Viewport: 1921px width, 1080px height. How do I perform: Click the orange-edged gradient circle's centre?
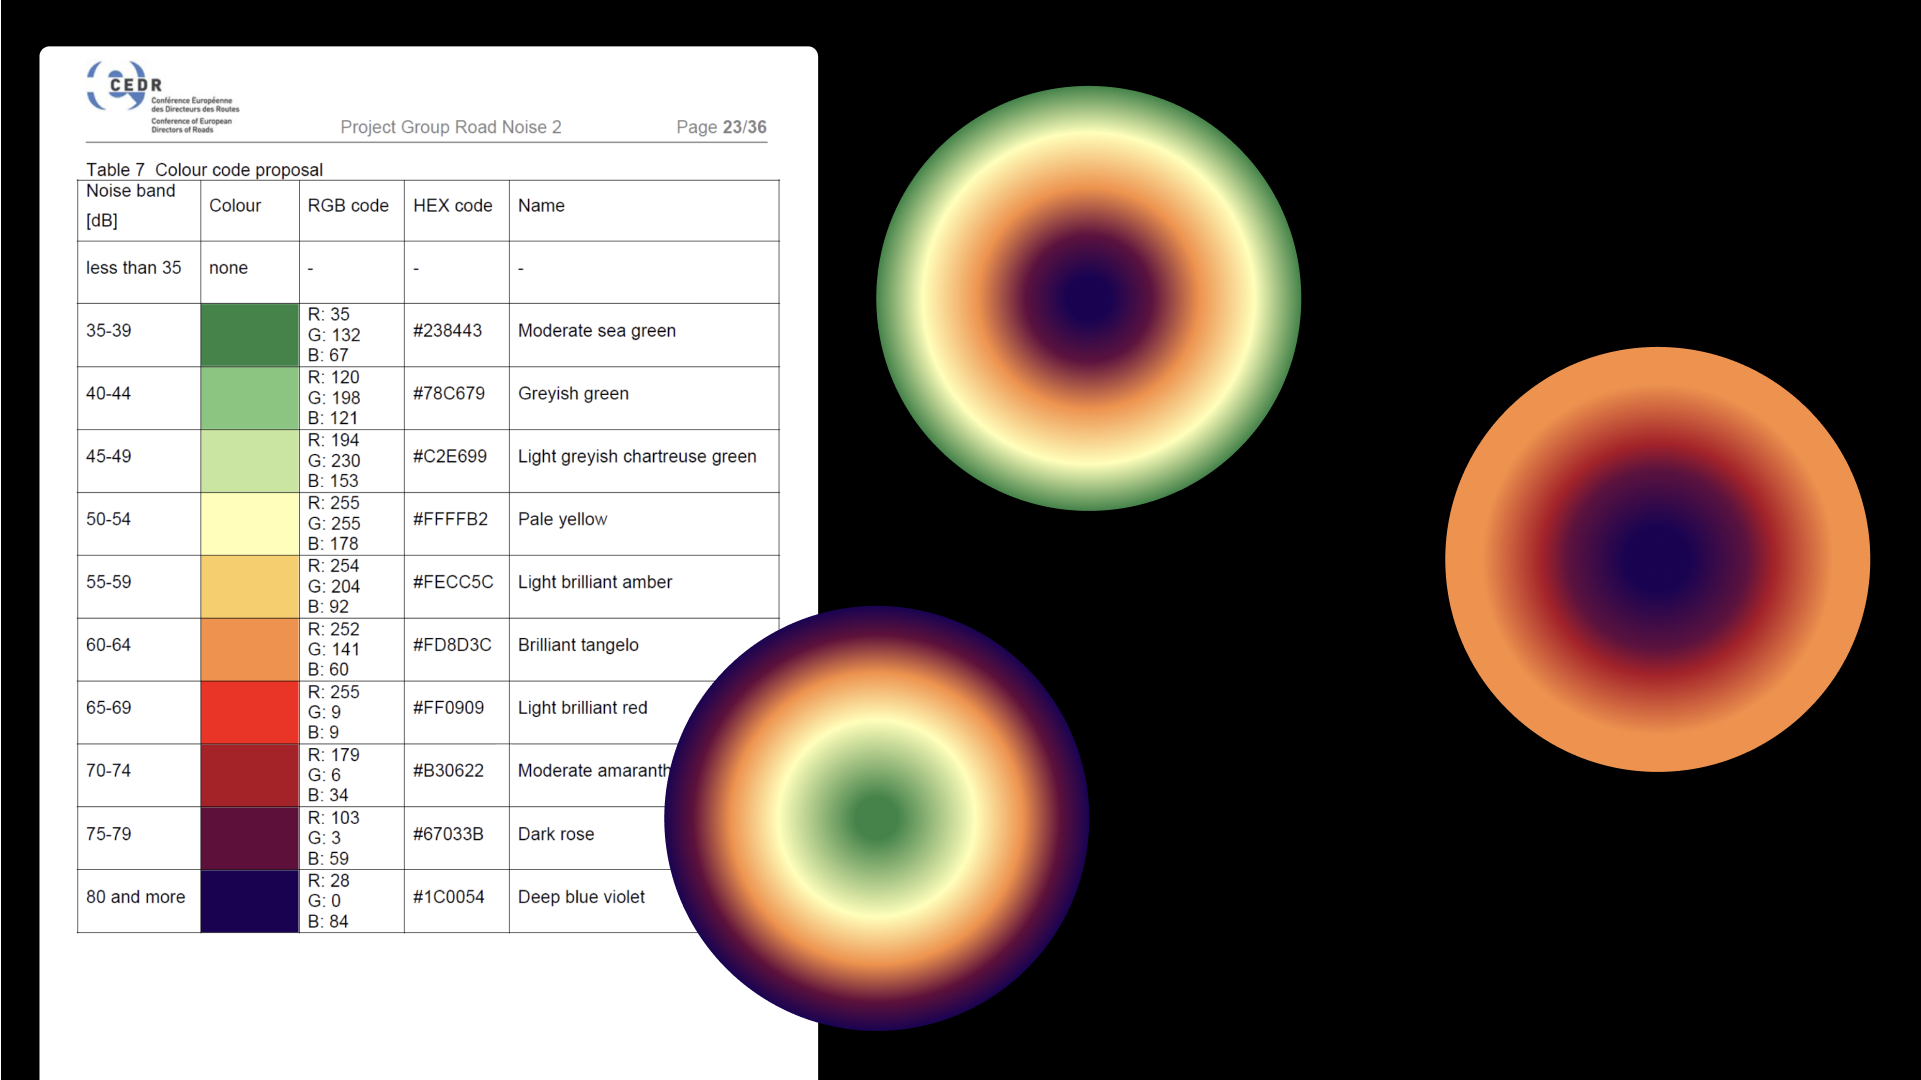pyautogui.click(x=1657, y=559)
